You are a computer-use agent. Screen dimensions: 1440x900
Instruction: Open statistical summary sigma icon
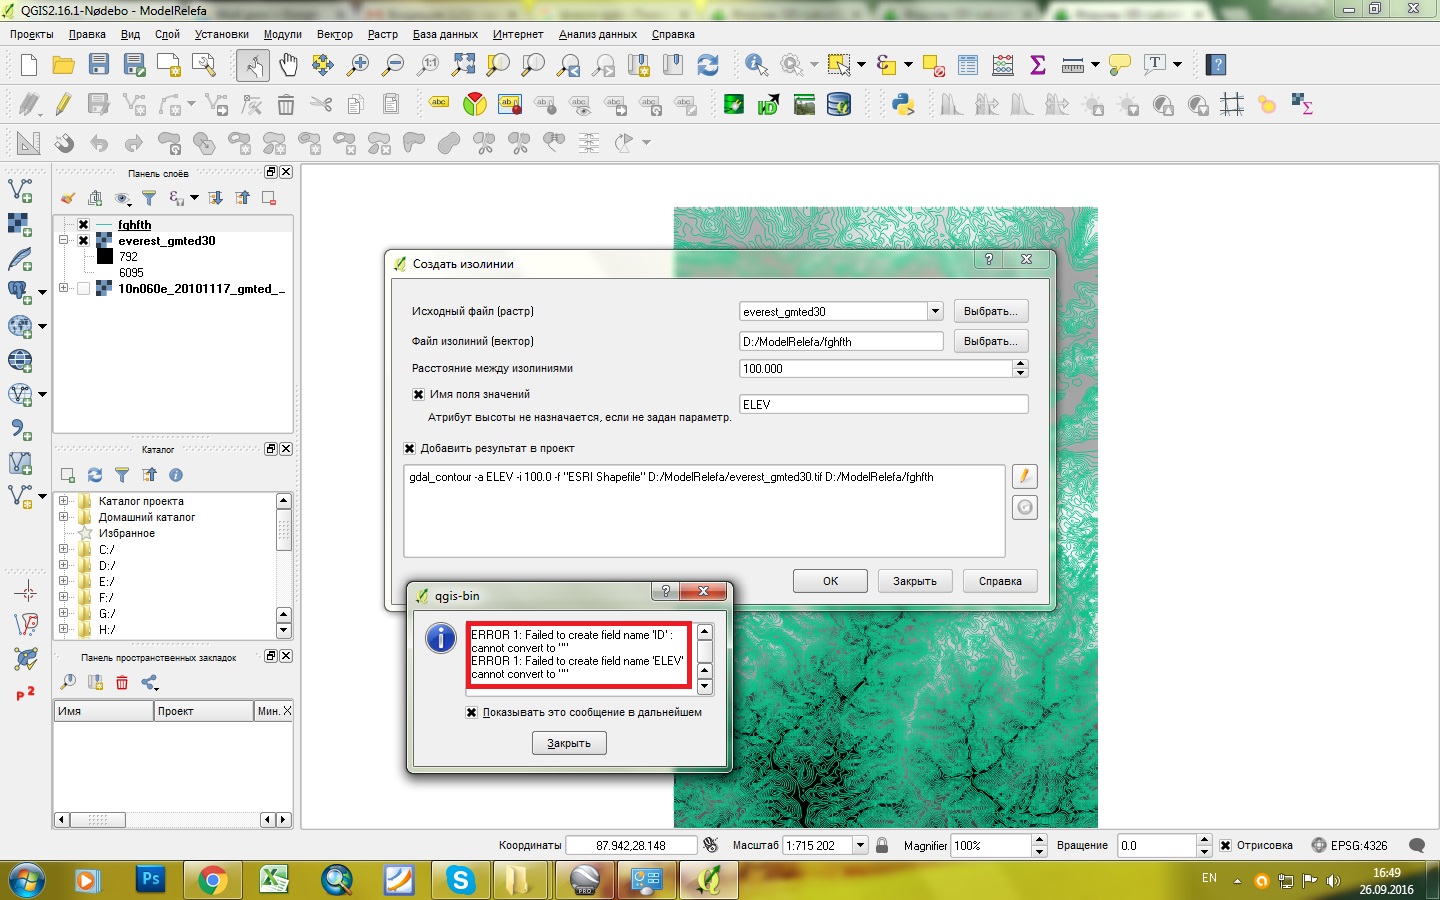click(1038, 65)
